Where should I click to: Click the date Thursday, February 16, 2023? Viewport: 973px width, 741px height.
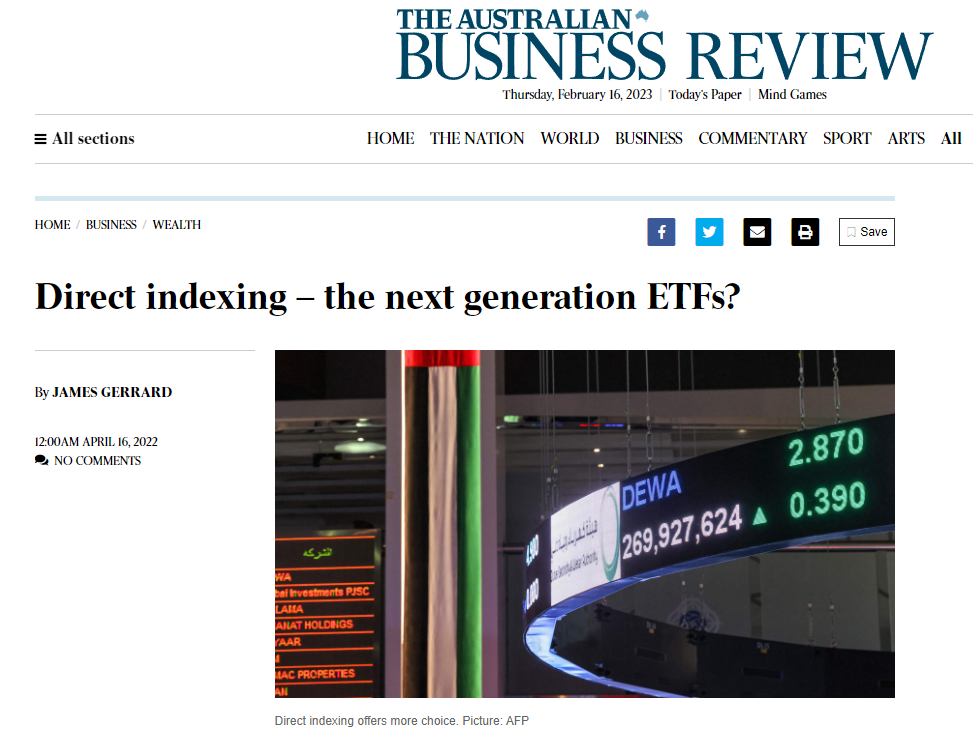tap(577, 94)
